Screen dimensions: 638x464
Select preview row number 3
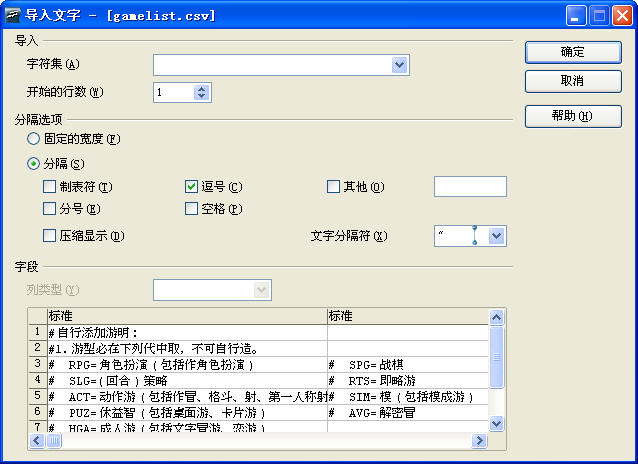[38, 364]
